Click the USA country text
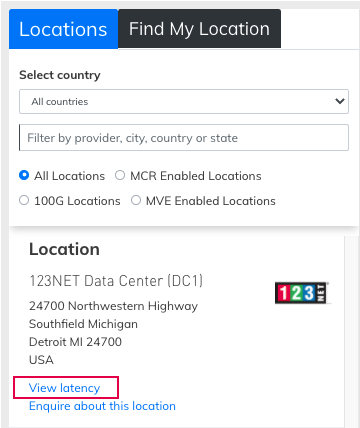Image resolution: width=360 pixels, height=428 pixels. click(41, 360)
